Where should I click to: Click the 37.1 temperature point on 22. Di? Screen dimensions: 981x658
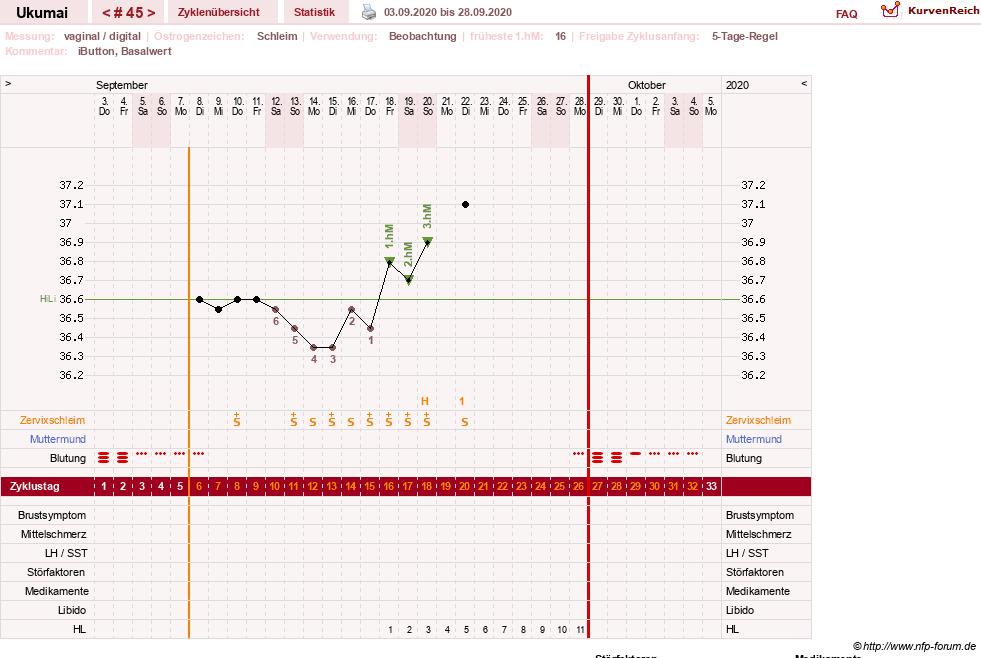pyautogui.click(x=465, y=205)
